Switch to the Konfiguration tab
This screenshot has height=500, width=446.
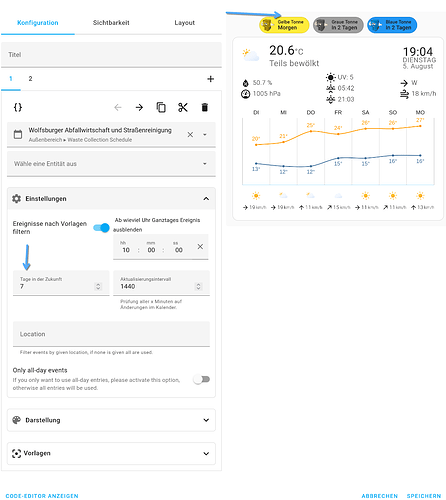click(x=38, y=23)
